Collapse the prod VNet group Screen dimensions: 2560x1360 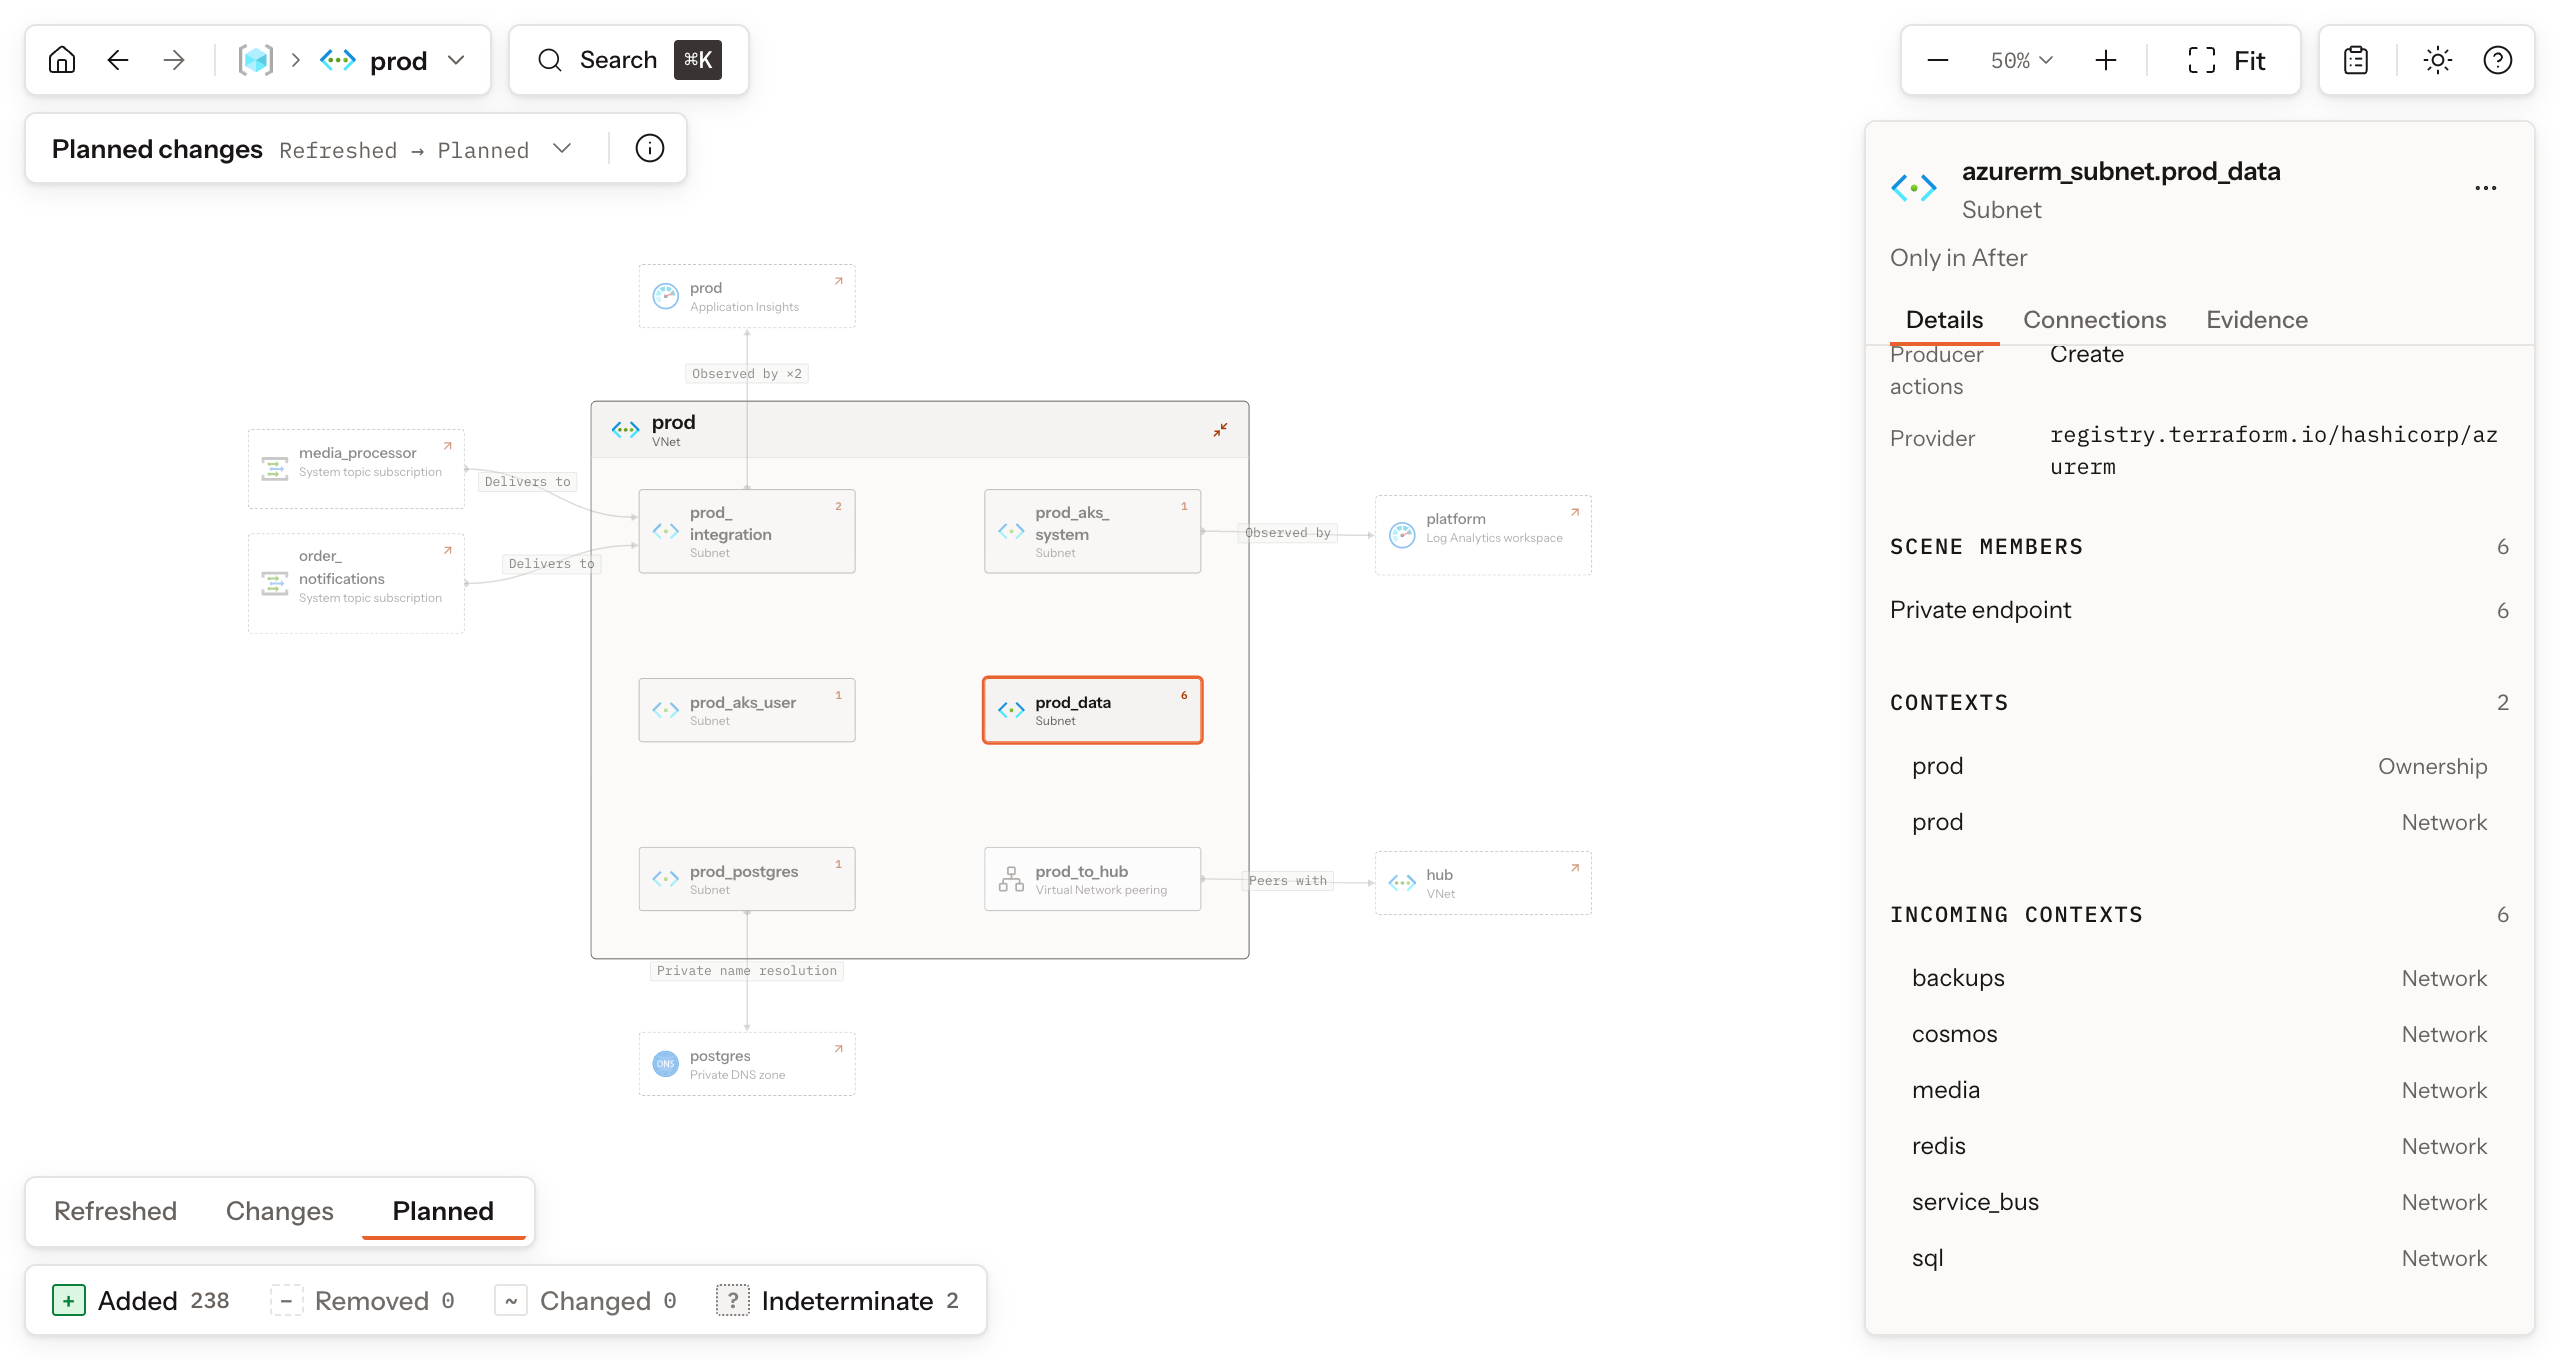1220,430
